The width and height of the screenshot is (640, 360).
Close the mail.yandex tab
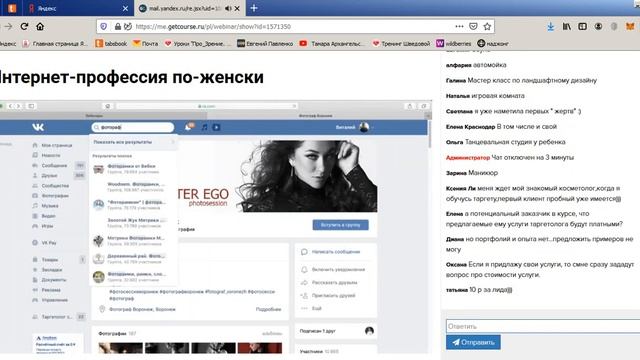[x=237, y=8]
